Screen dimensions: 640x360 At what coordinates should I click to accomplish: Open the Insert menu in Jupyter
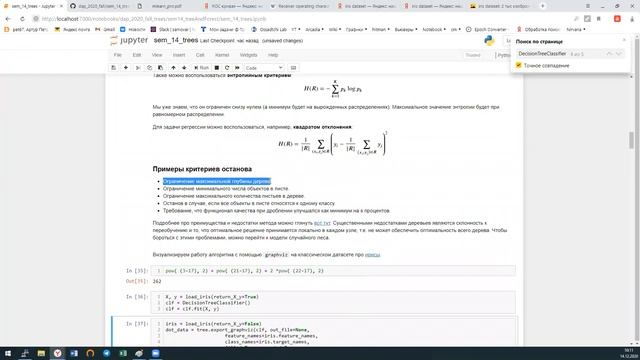(x=179, y=55)
